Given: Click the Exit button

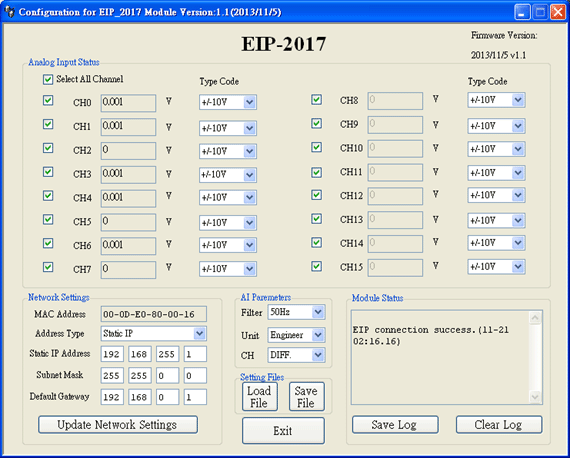Looking at the screenshot, I should (x=283, y=431).
